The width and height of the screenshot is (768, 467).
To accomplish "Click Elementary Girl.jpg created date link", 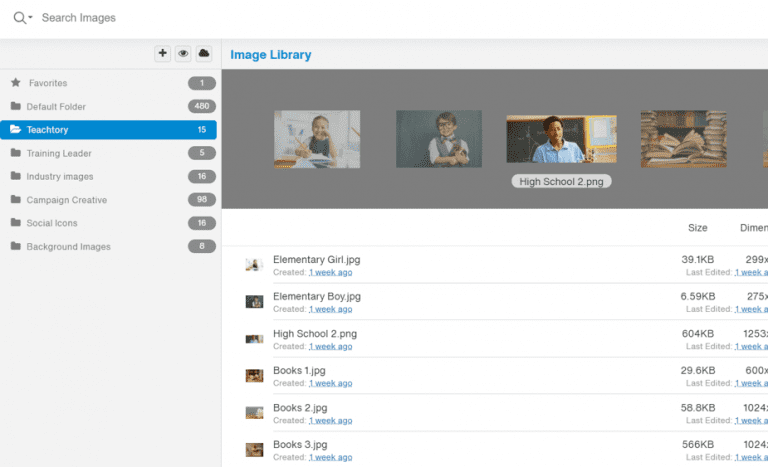I will pyautogui.click(x=330, y=272).
